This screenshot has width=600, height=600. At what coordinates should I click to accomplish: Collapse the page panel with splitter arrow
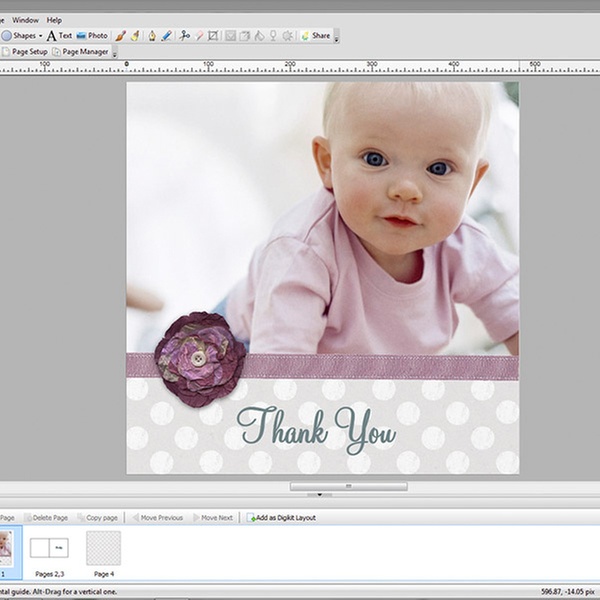tap(318, 494)
